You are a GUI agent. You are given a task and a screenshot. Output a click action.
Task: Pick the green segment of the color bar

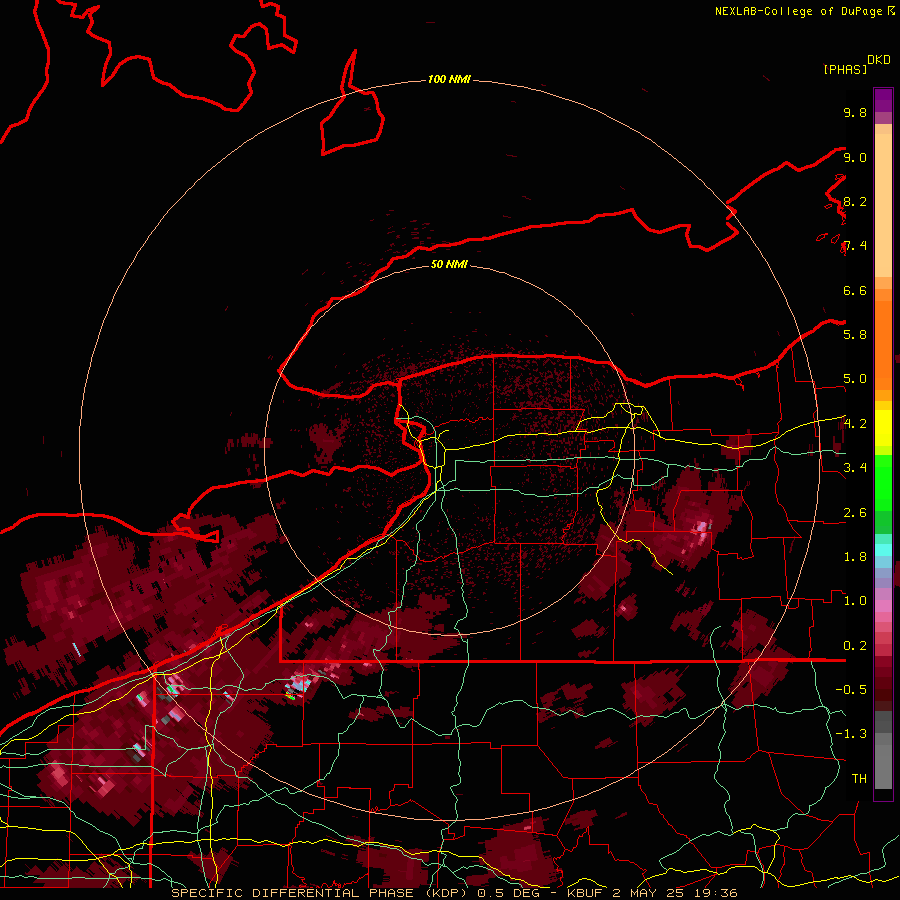(x=883, y=482)
